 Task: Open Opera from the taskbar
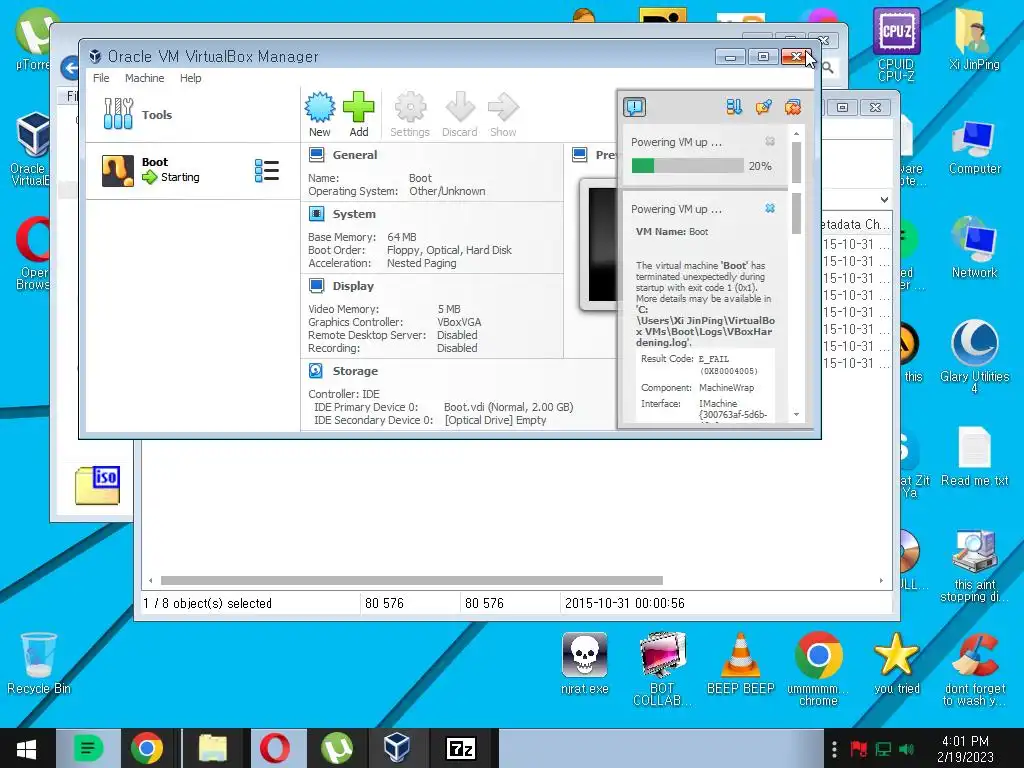click(x=275, y=748)
